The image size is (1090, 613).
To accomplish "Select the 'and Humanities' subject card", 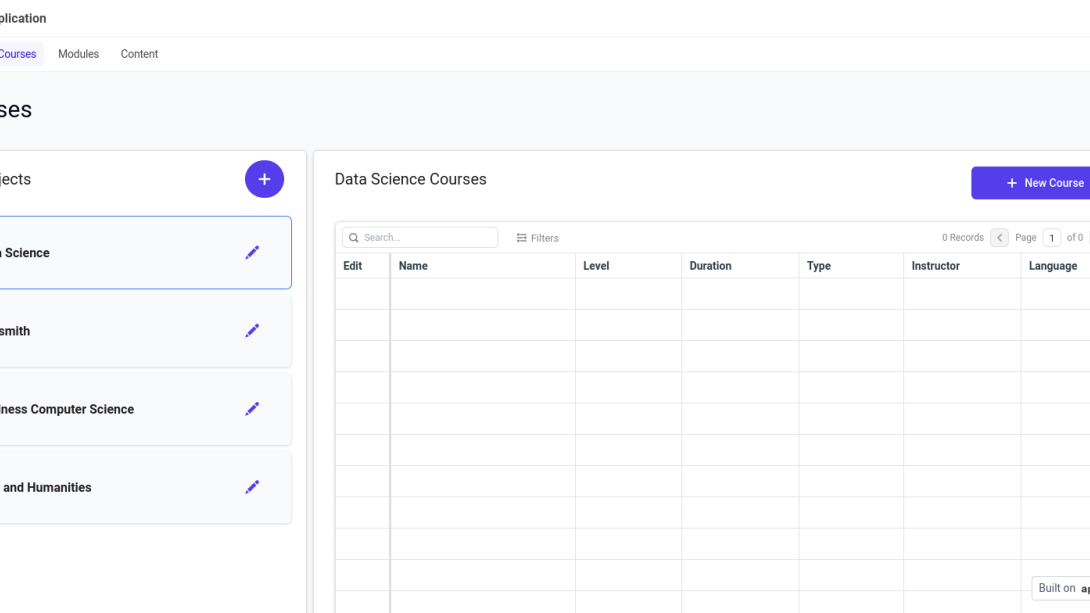I will coord(145,487).
